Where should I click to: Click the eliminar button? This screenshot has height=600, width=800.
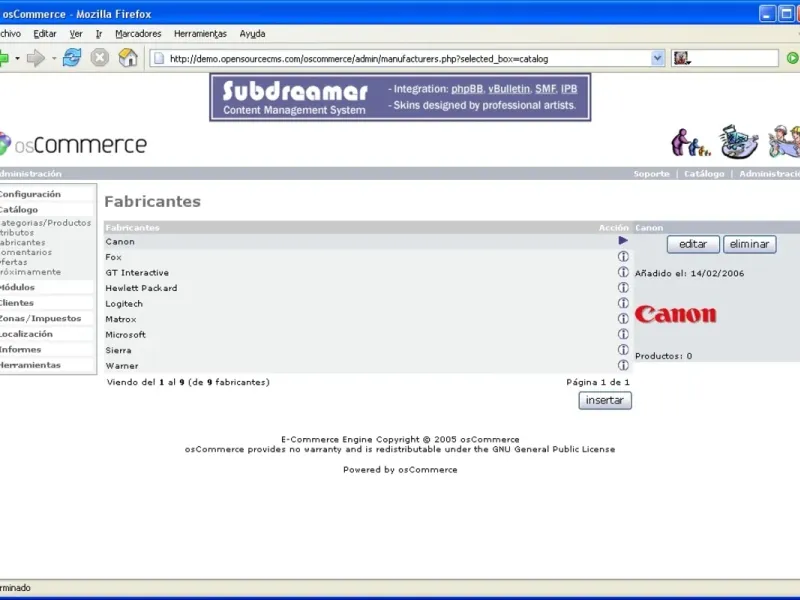pyautogui.click(x=749, y=244)
